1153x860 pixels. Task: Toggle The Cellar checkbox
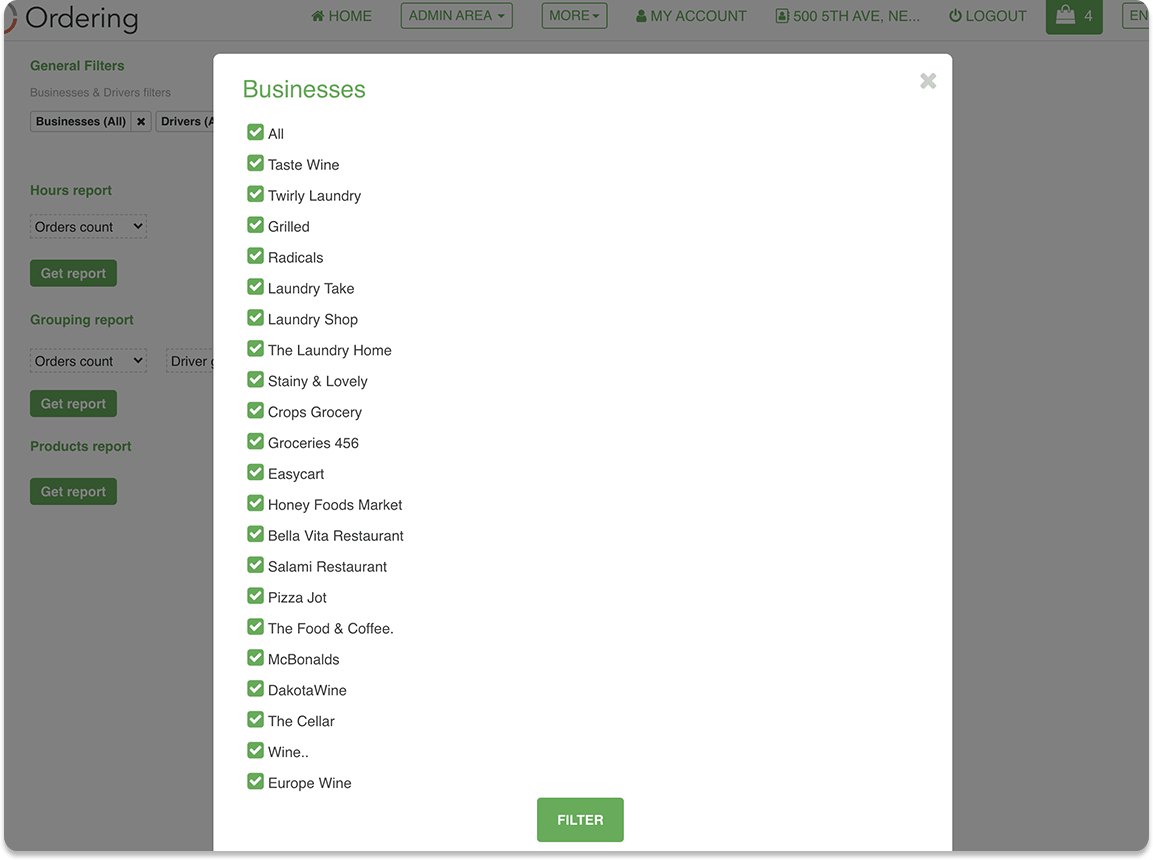255,719
